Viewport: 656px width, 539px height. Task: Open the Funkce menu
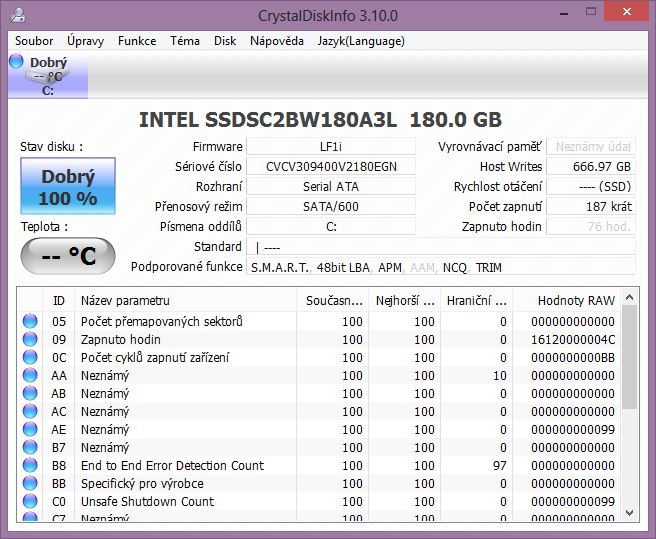pos(137,41)
